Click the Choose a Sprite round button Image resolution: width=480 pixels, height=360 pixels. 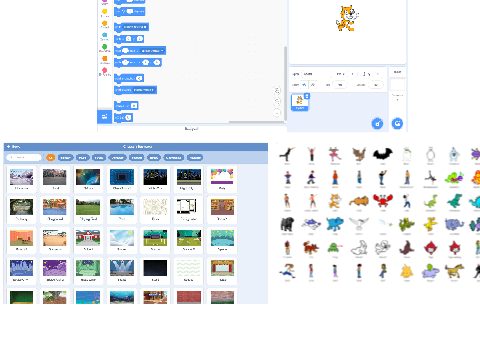[x=377, y=124]
